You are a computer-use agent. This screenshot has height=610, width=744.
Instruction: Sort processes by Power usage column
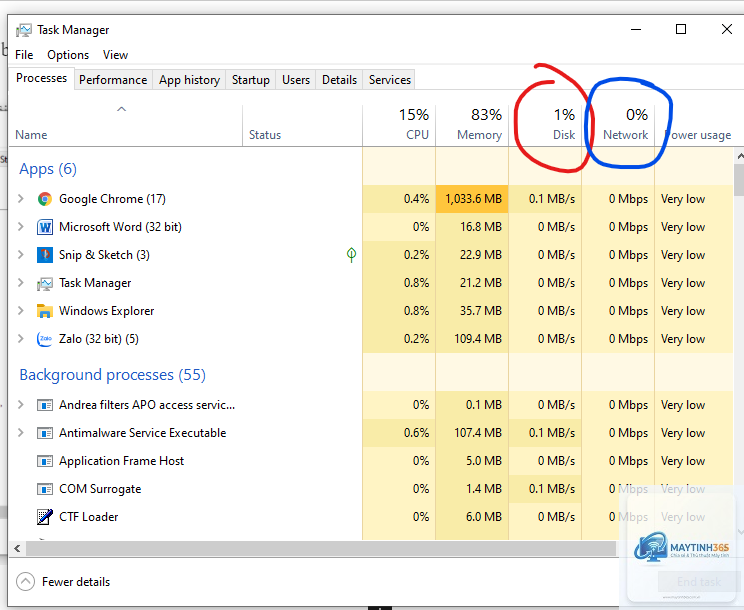(695, 126)
